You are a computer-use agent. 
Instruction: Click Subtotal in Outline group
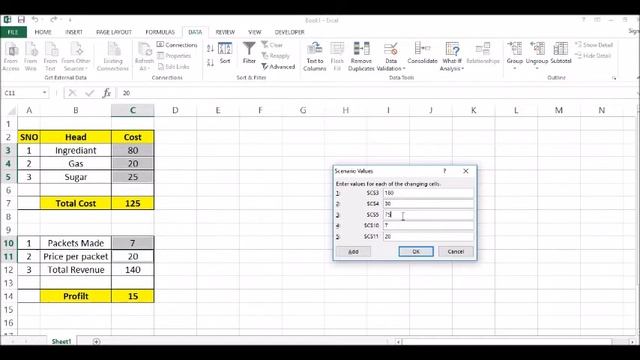pos(561,53)
